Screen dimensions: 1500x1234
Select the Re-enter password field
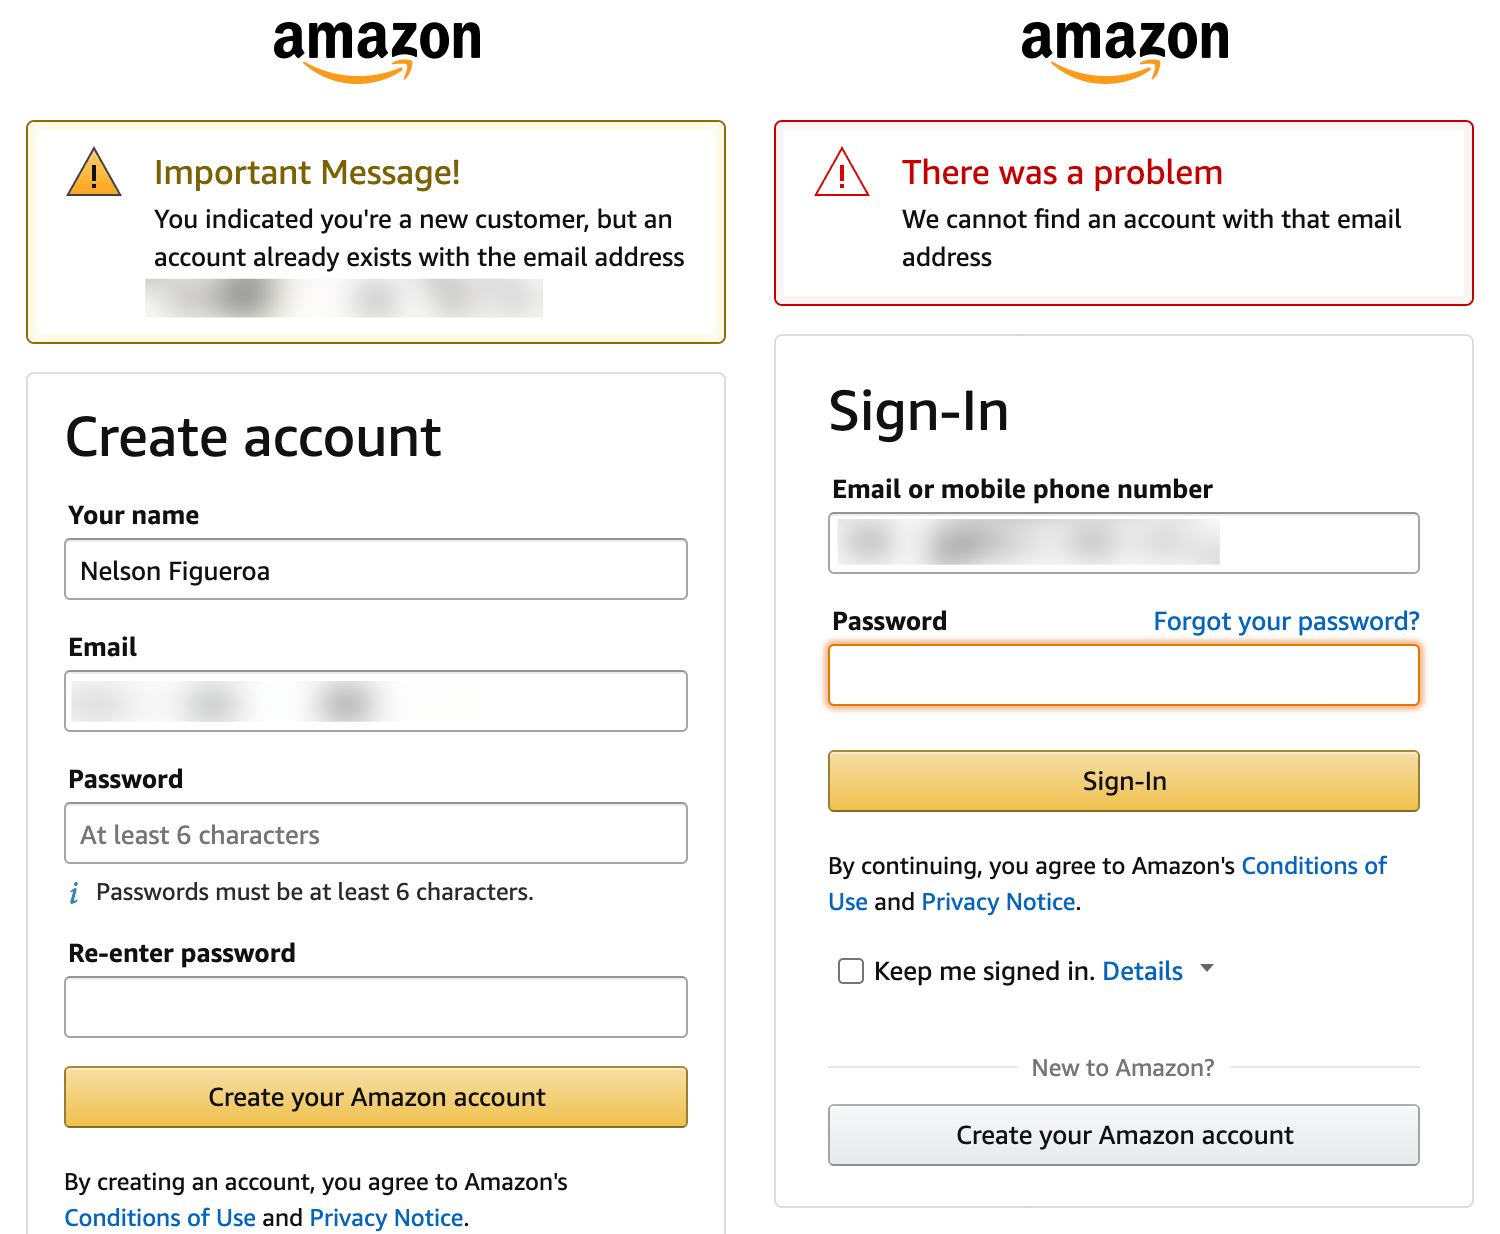pyautogui.click(x=376, y=1007)
